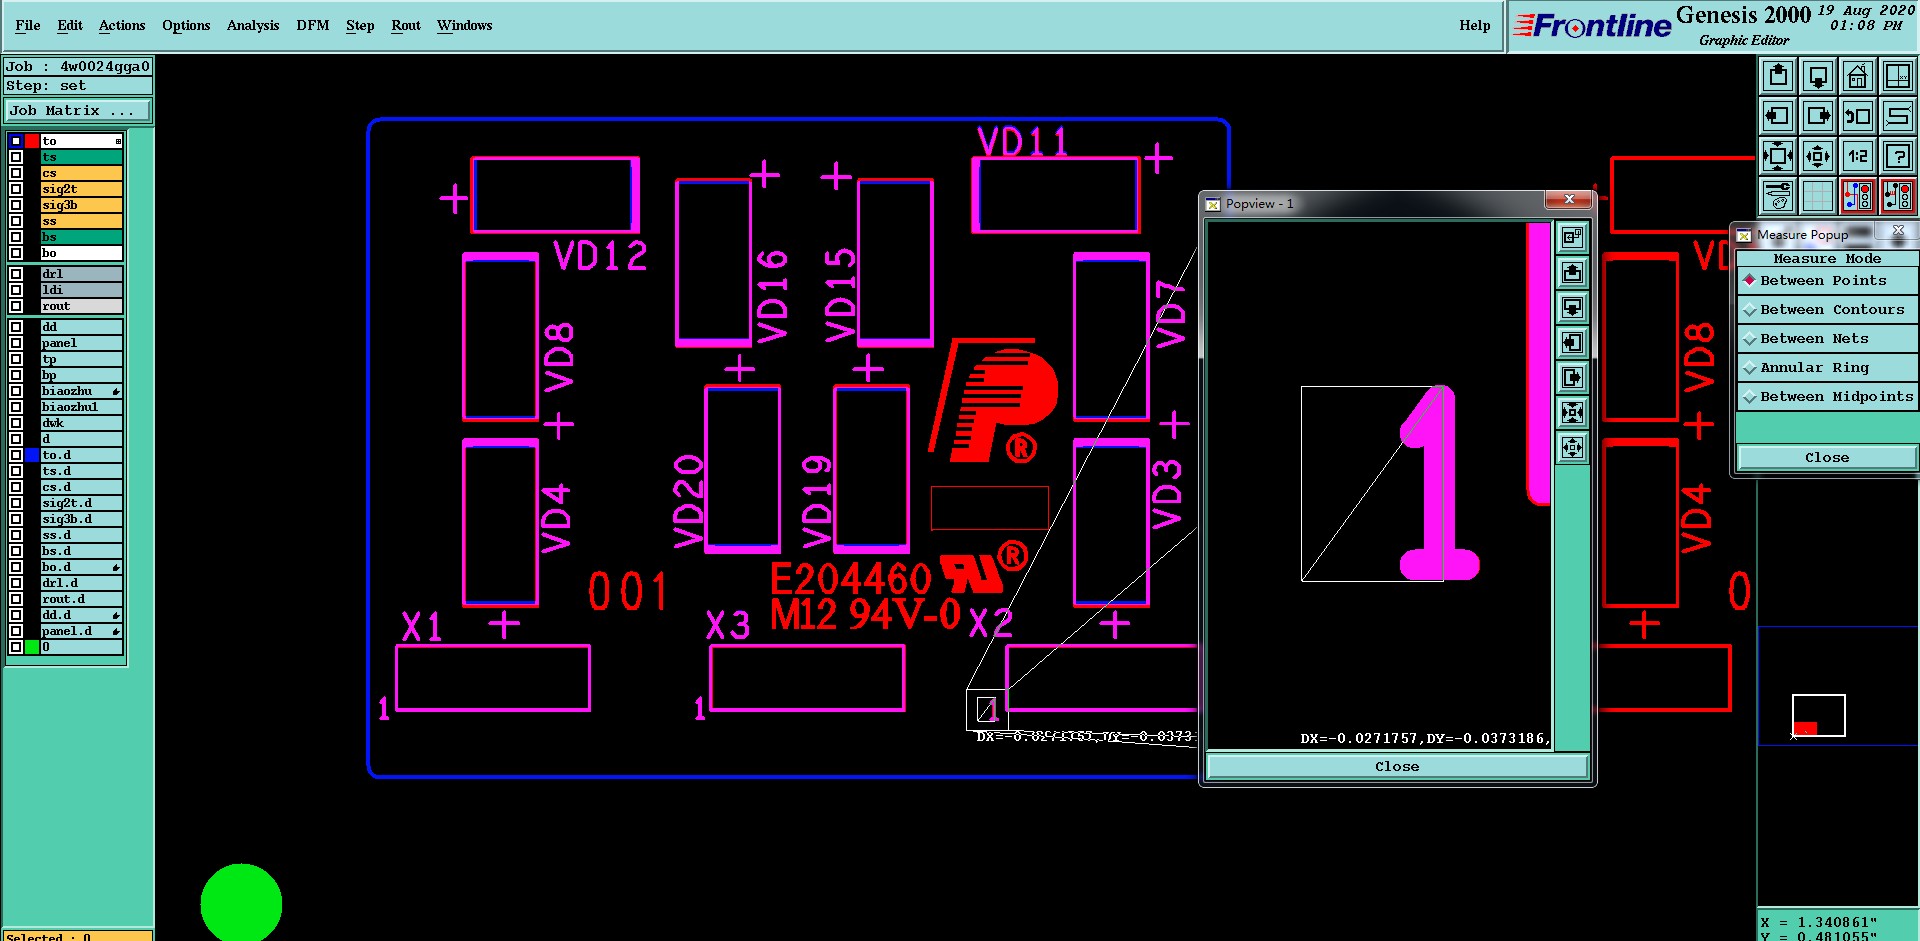Click the zoom in icon in the right toolbar
Image resolution: width=1920 pixels, height=941 pixels.
(x=1778, y=156)
